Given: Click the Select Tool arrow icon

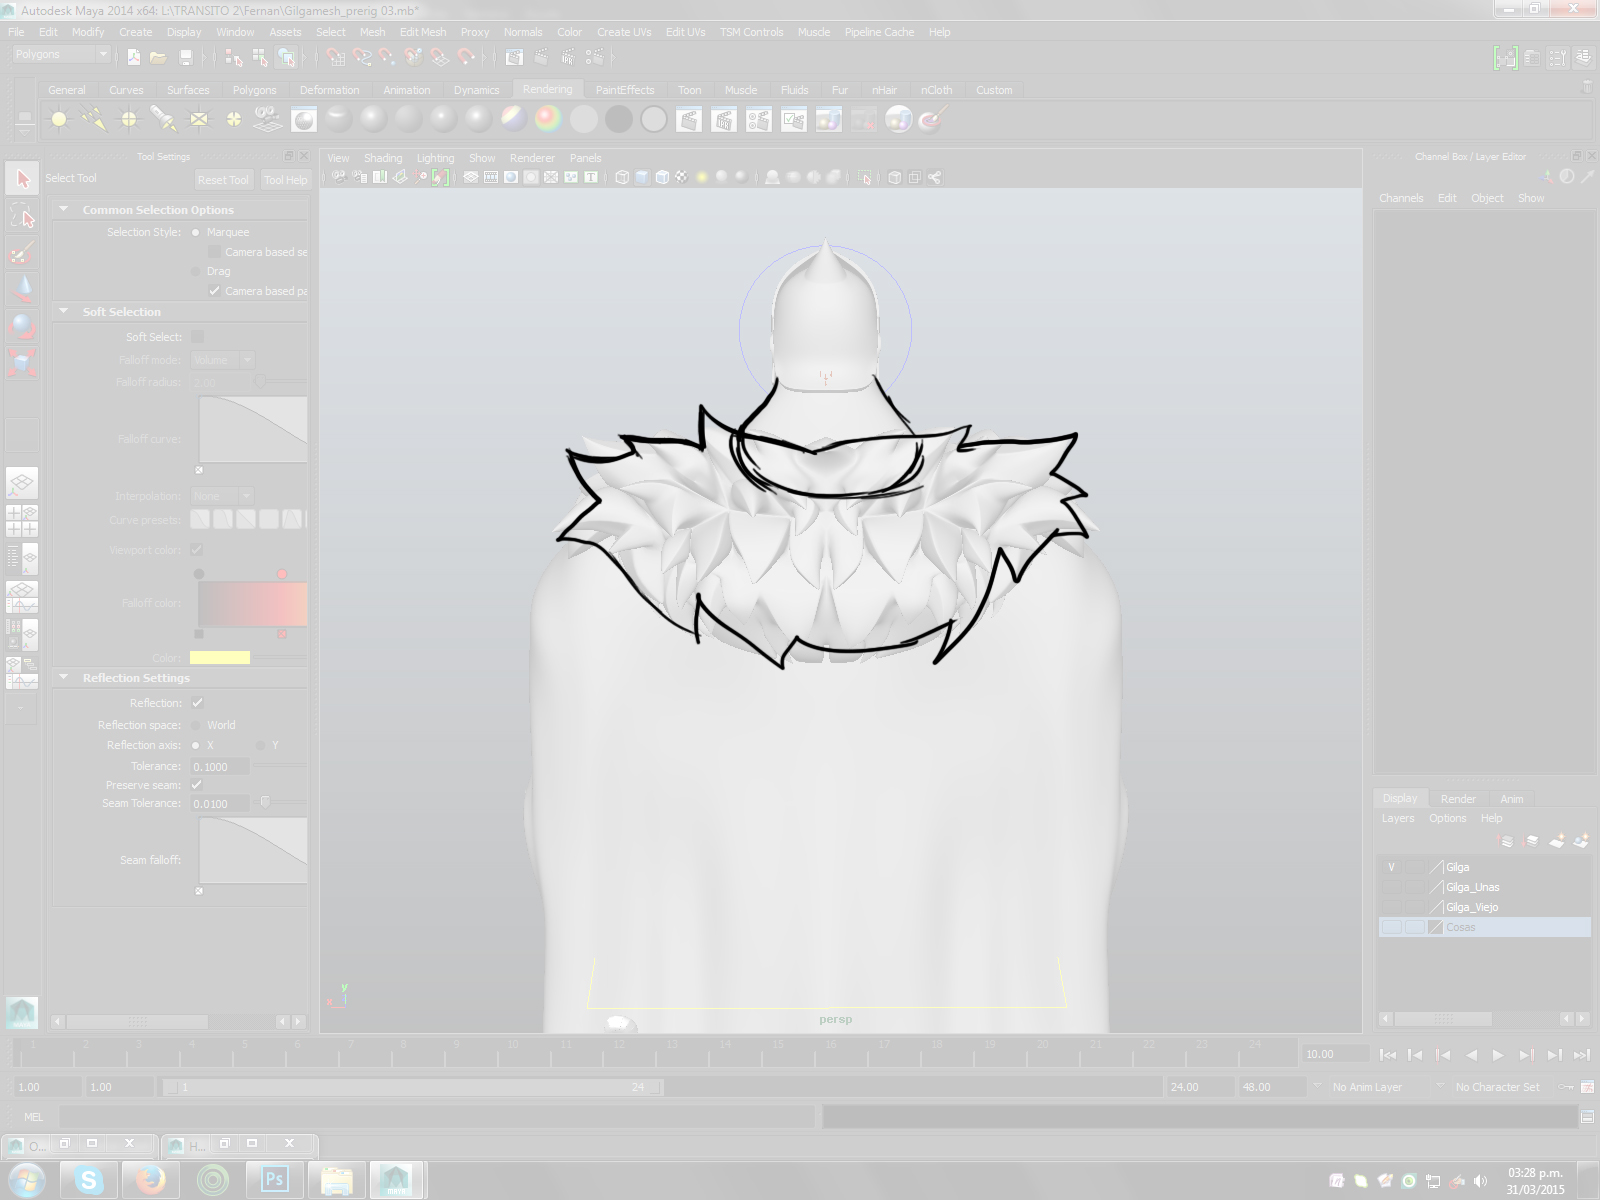Looking at the screenshot, I should tap(22, 179).
